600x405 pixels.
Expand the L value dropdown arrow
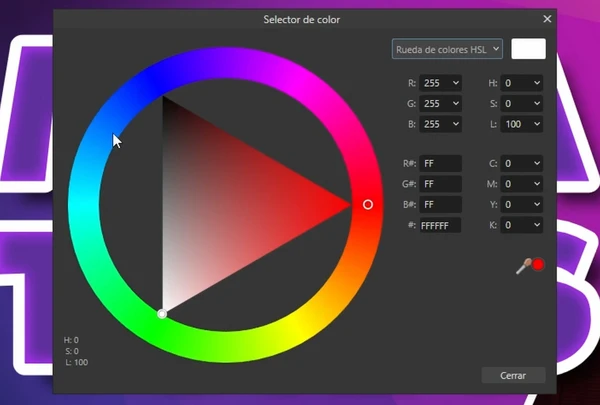tap(537, 124)
